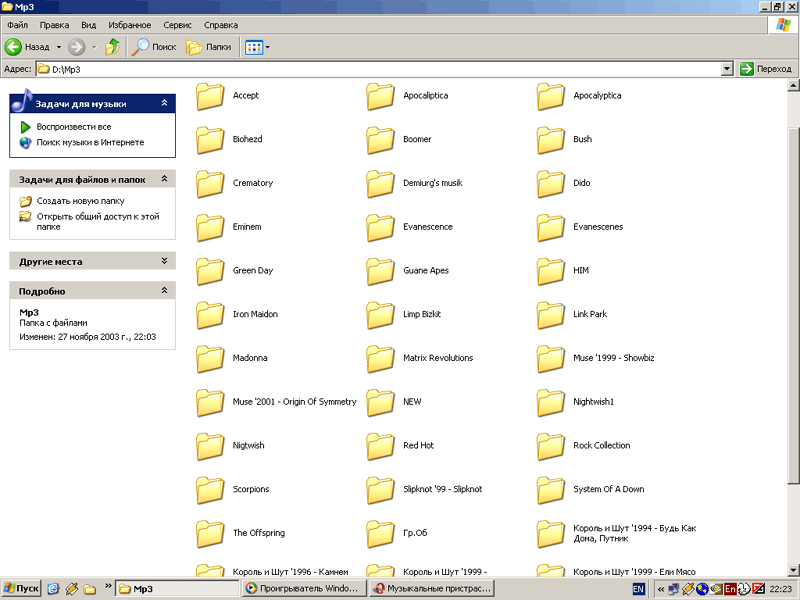Click the Back (Назад) navigation button

[28, 47]
